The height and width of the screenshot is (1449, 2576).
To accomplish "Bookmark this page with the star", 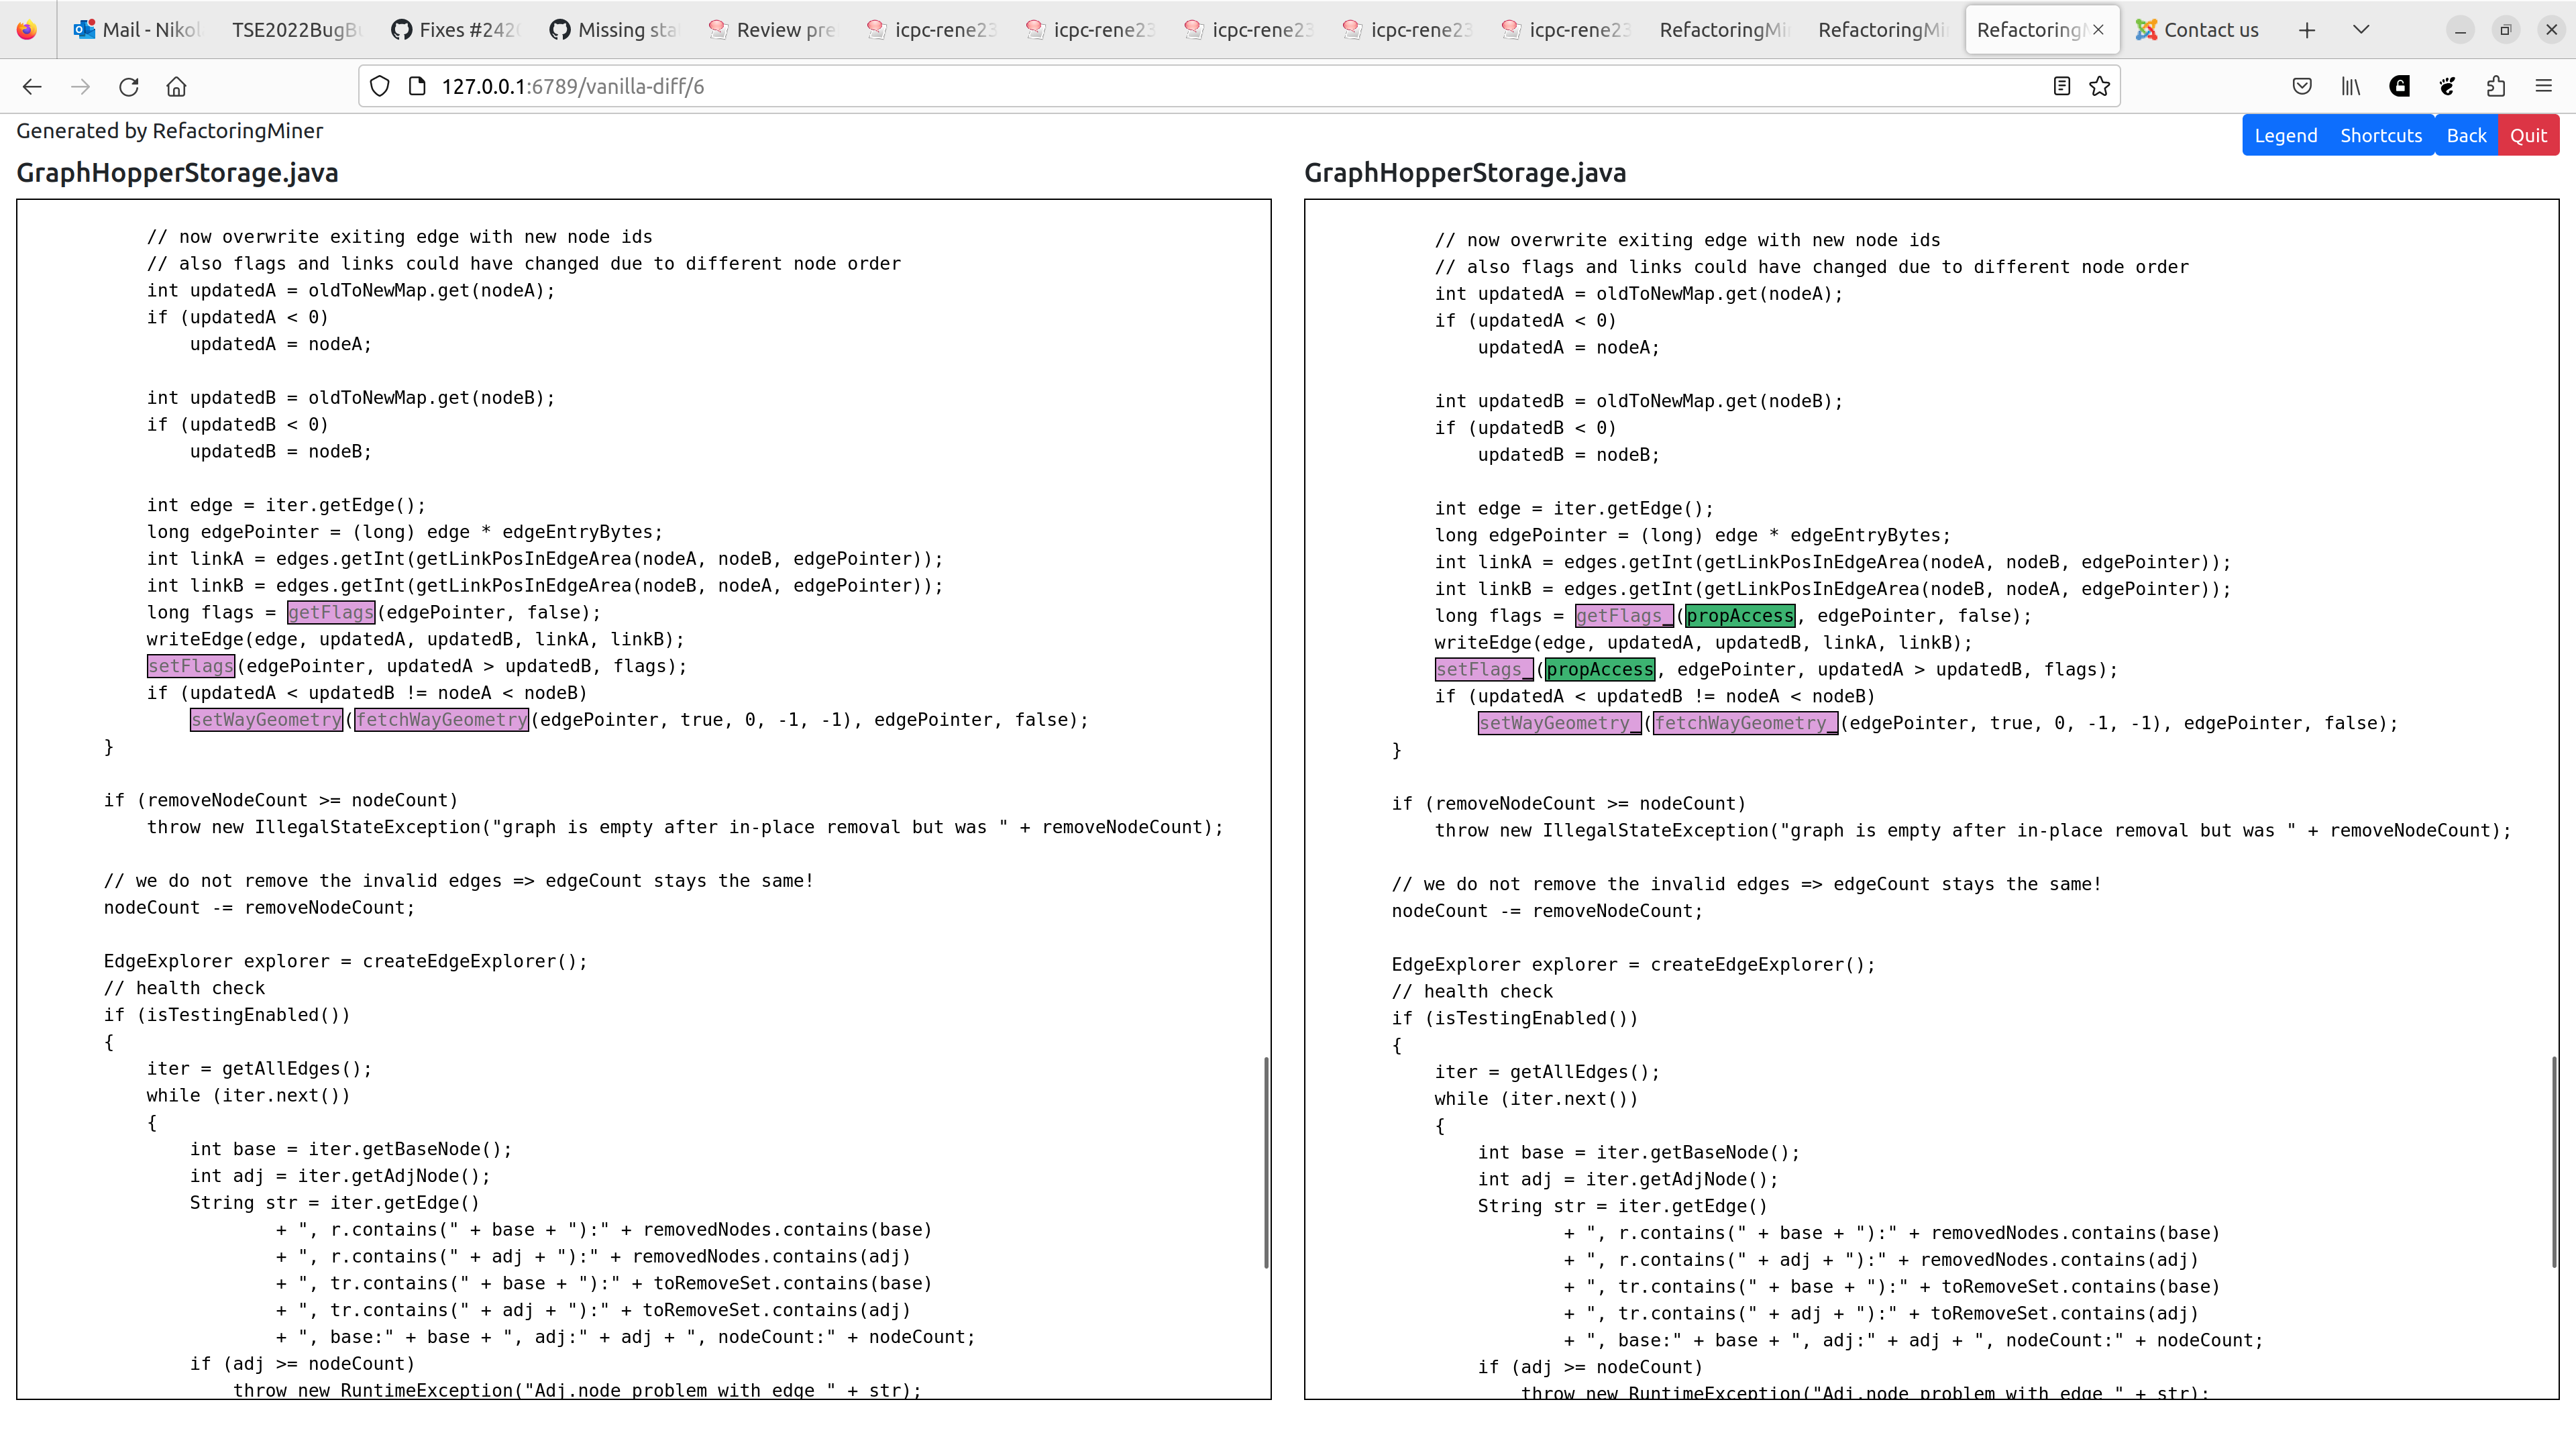I will tap(2098, 86).
